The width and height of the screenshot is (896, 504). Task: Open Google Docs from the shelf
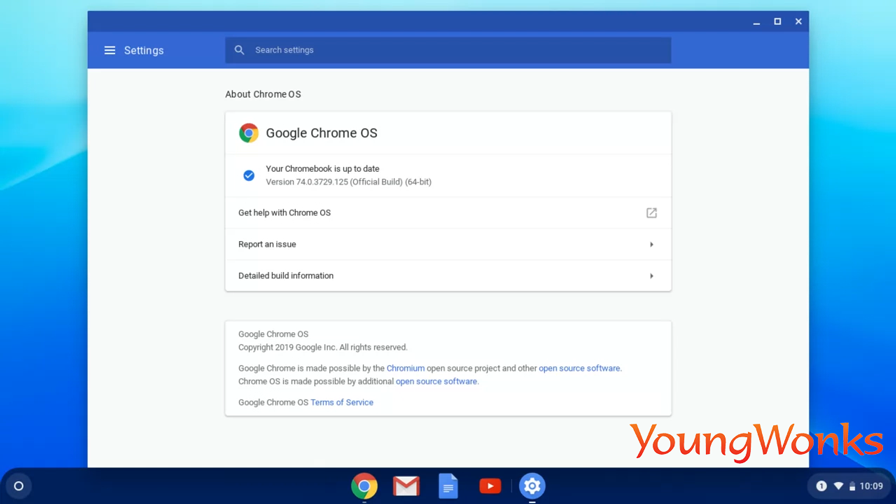tap(448, 486)
